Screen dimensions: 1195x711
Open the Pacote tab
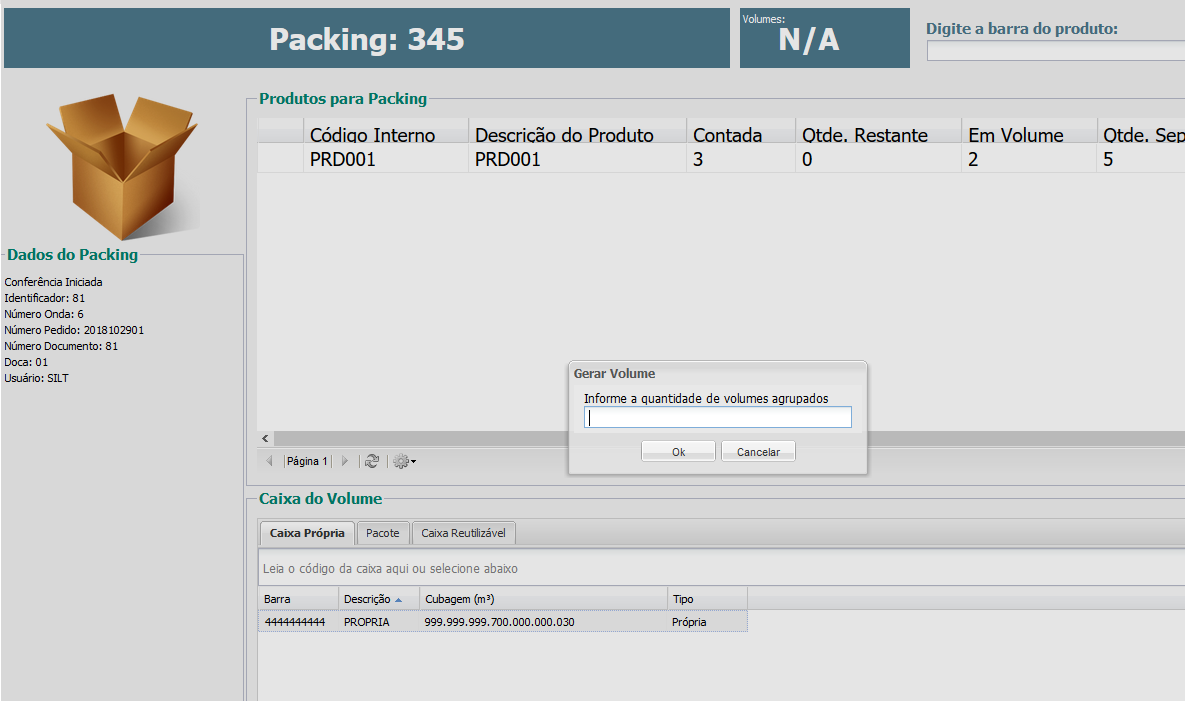pyautogui.click(x=383, y=533)
